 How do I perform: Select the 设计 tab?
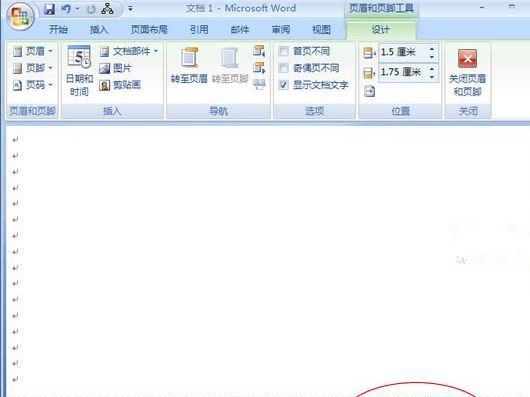[x=381, y=30]
